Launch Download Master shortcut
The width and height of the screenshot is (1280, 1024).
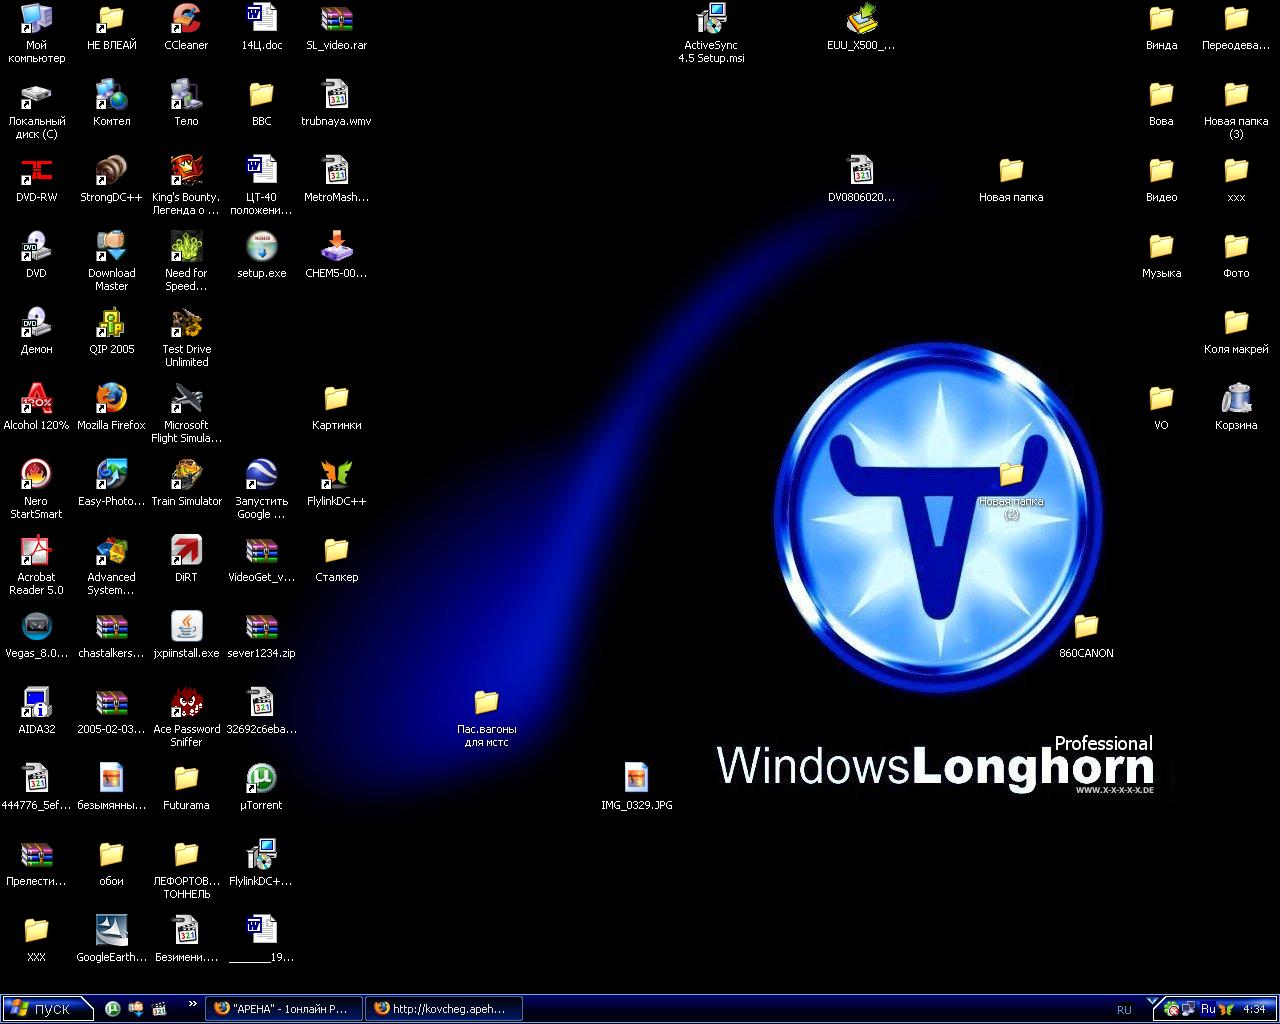point(111,260)
